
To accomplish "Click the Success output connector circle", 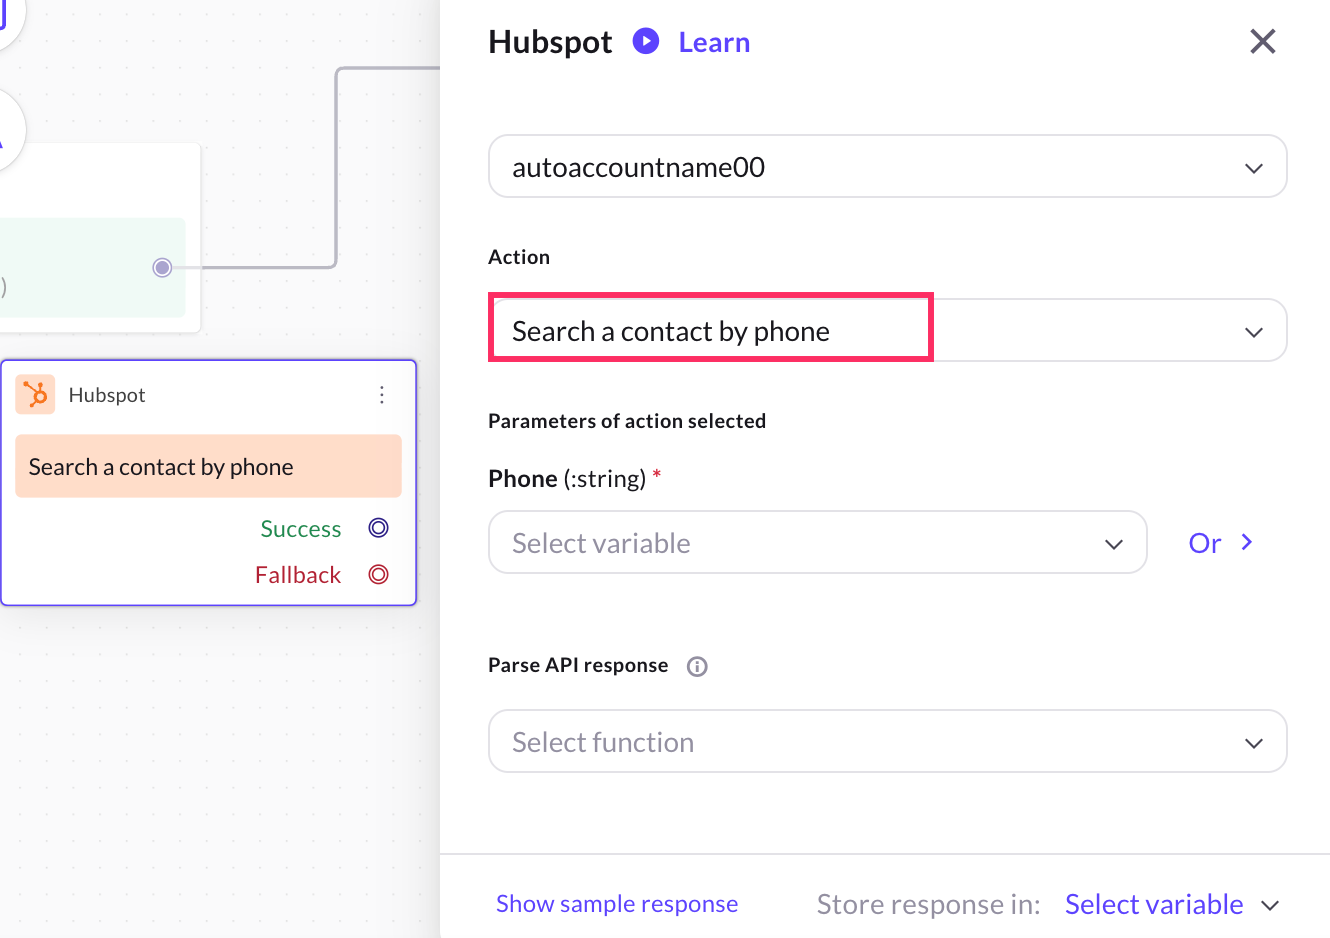I will tap(378, 528).
